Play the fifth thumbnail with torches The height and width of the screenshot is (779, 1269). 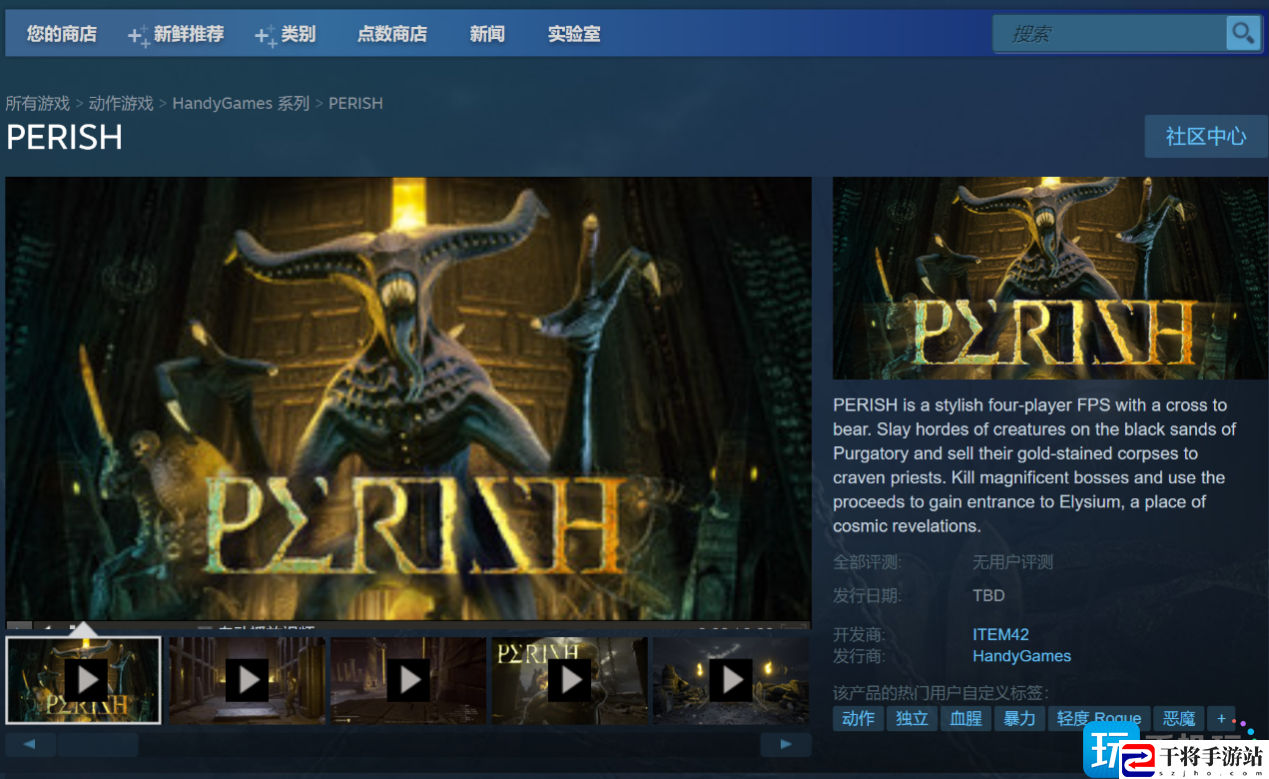point(731,680)
